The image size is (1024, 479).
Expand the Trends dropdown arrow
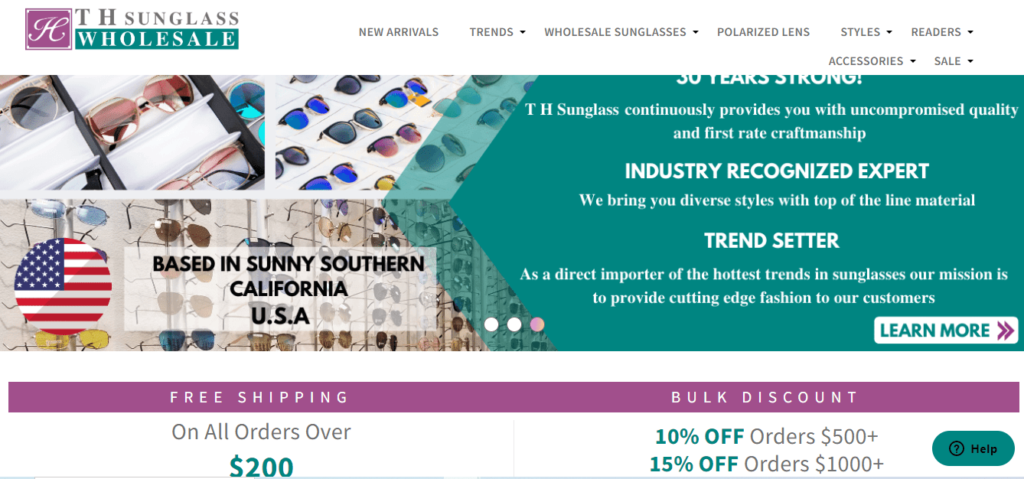click(x=522, y=32)
